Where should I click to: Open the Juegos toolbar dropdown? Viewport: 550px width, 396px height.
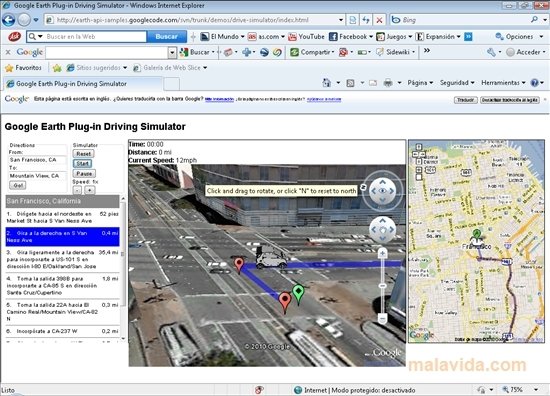click(x=410, y=36)
